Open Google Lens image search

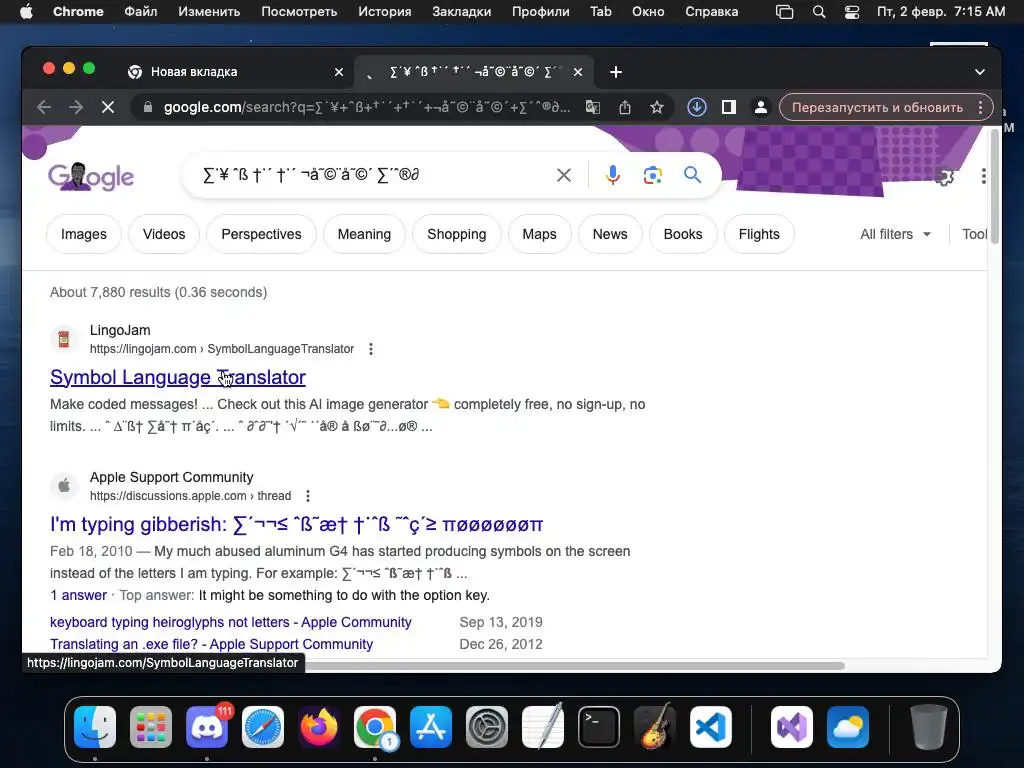(652, 175)
